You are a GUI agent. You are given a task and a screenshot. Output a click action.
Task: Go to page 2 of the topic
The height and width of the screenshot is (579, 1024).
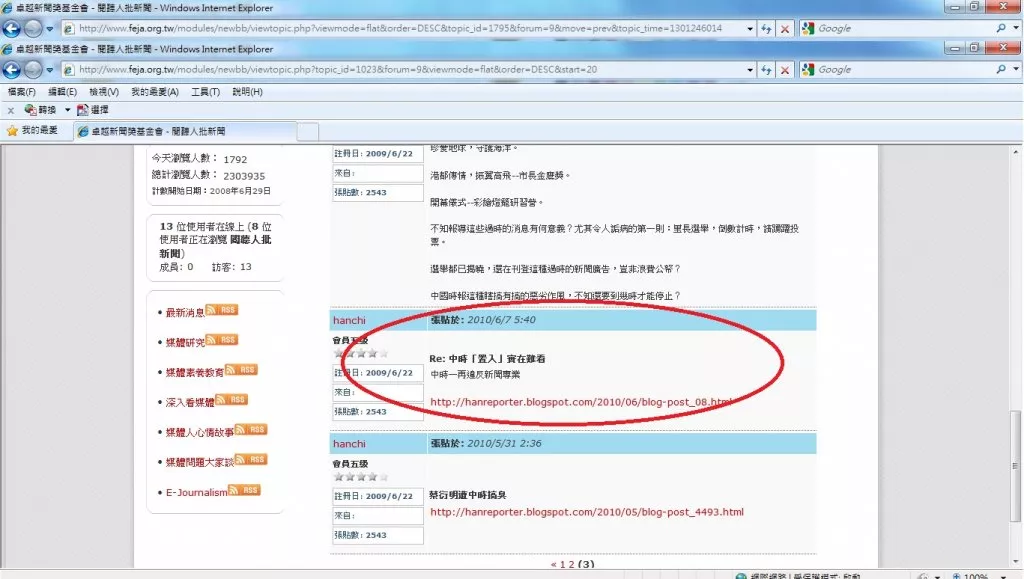click(x=571, y=564)
